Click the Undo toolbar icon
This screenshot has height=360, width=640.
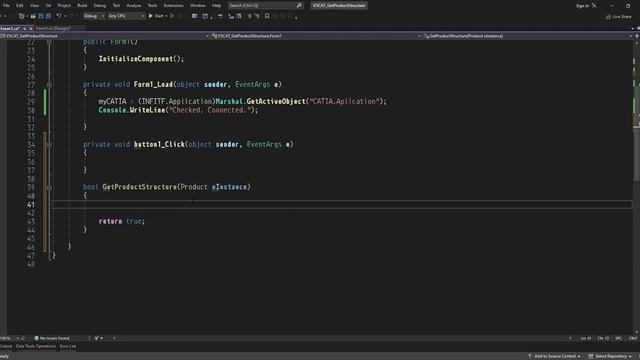59,16
